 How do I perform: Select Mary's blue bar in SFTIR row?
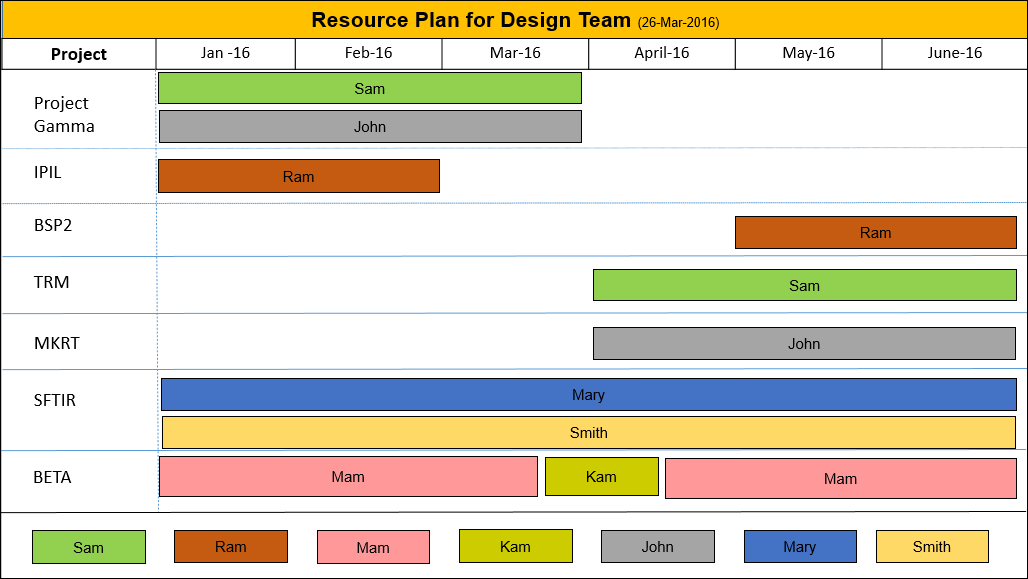(x=588, y=394)
